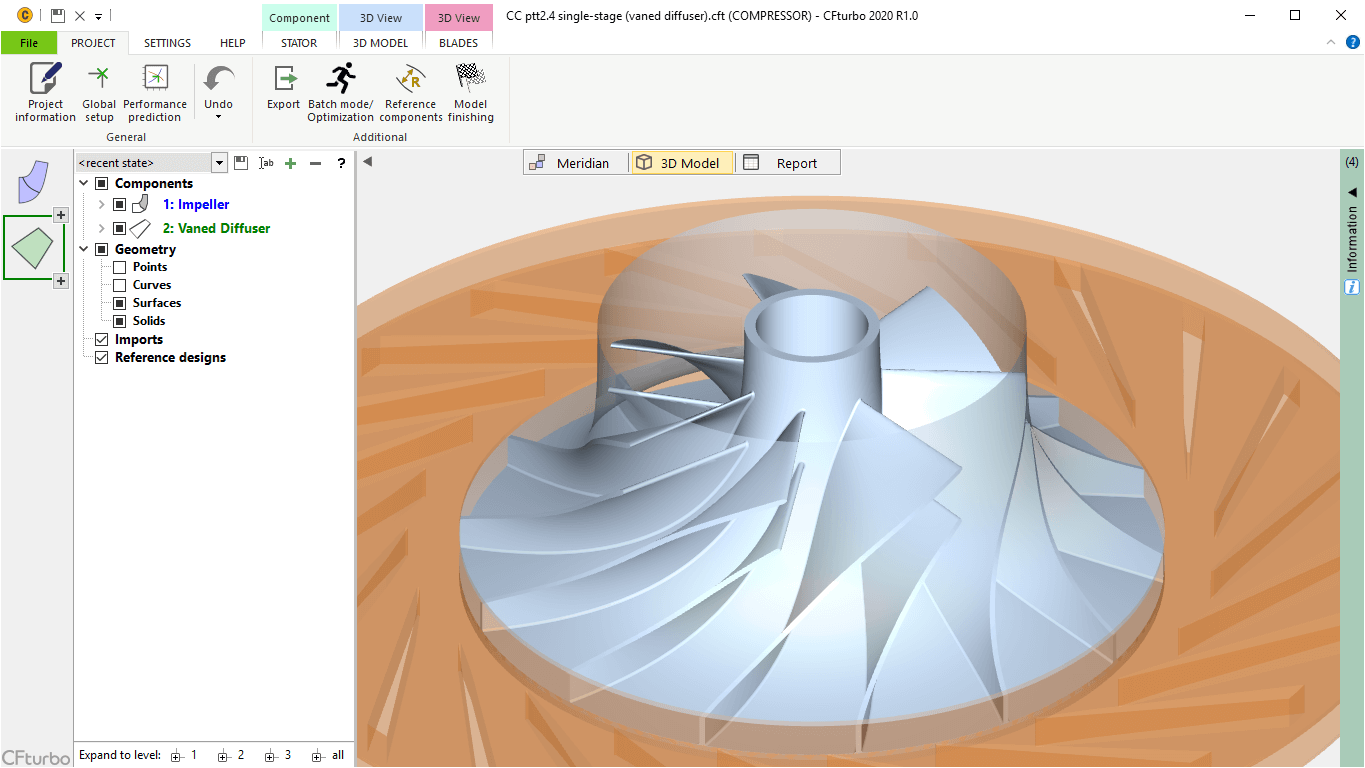
Task: Open the File menu
Action: click(x=29, y=43)
